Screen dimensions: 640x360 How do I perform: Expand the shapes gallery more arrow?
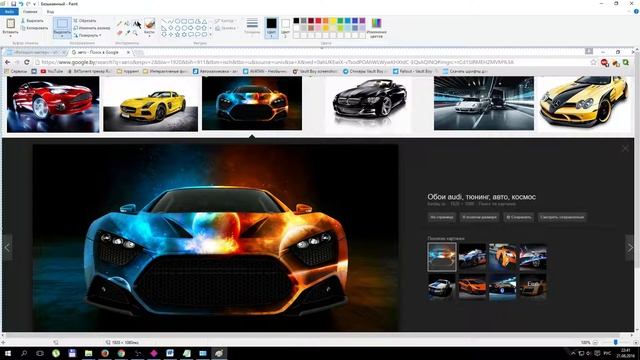coord(211,35)
